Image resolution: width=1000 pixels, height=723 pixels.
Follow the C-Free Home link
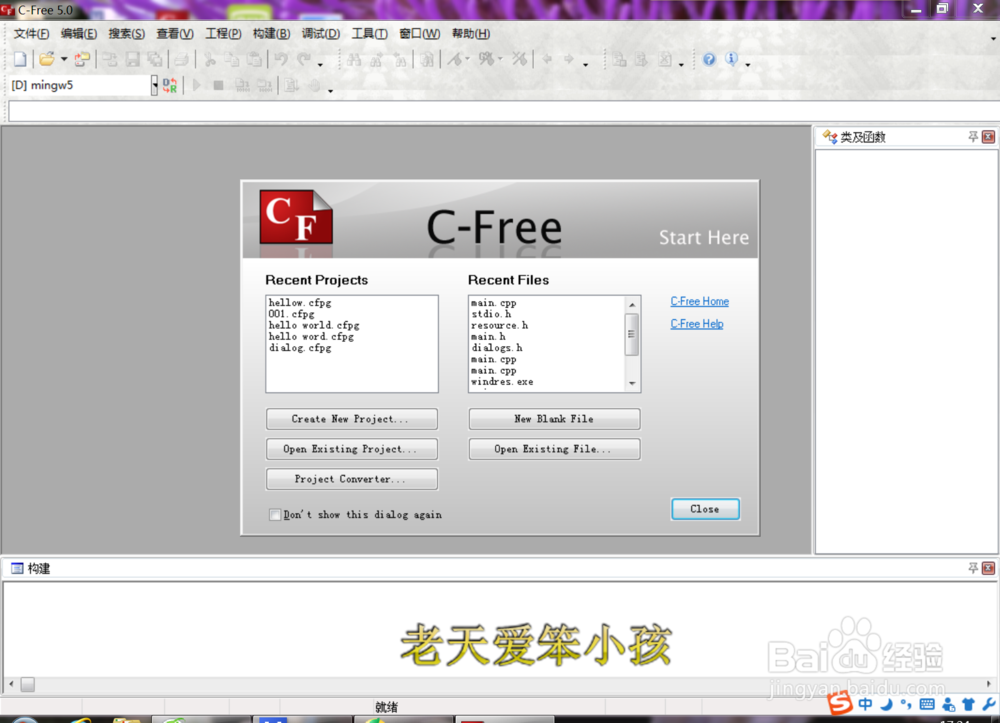[x=699, y=301]
